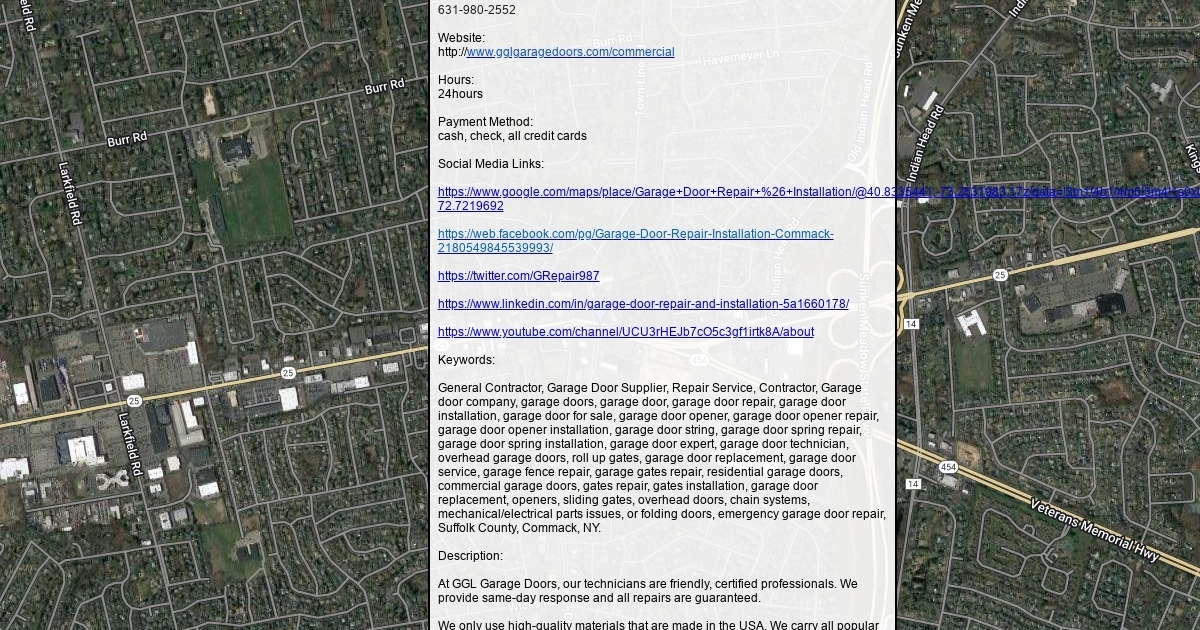The height and width of the screenshot is (630, 1200).
Task: Visit the Facebook page link
Action: click(x=635, y=234)
